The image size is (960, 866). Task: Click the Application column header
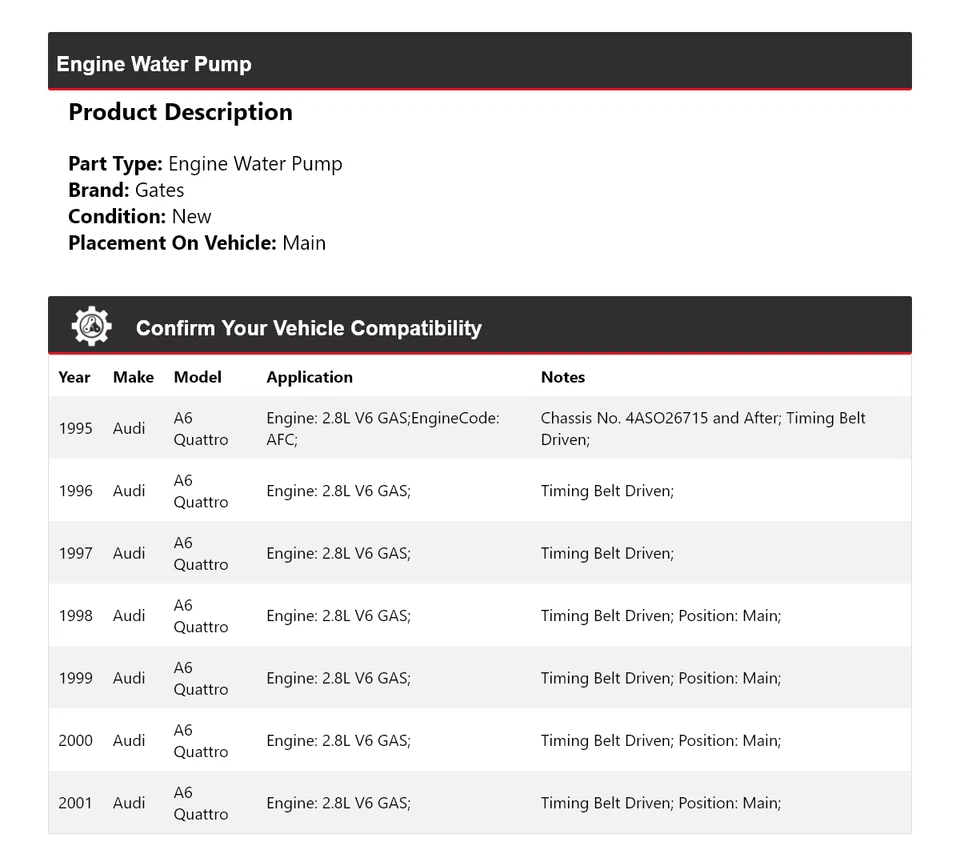(309, 377)
